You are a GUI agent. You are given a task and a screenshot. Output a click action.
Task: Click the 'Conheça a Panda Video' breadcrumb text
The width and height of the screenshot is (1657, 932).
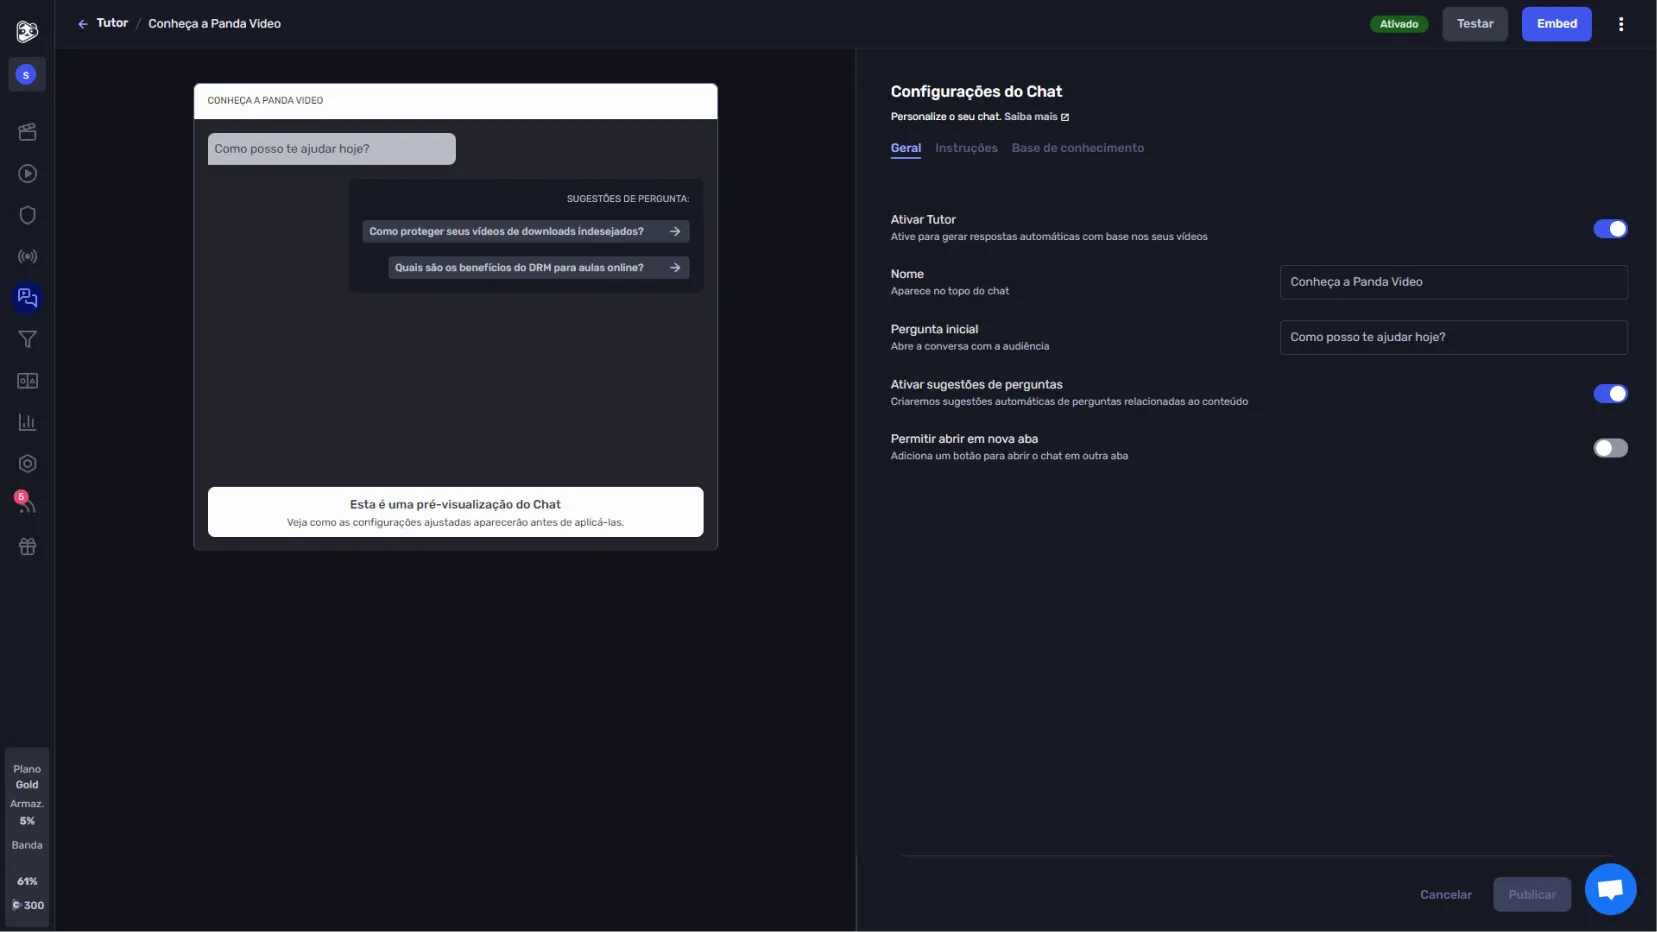pyautogui.click(x=214, y=24)
